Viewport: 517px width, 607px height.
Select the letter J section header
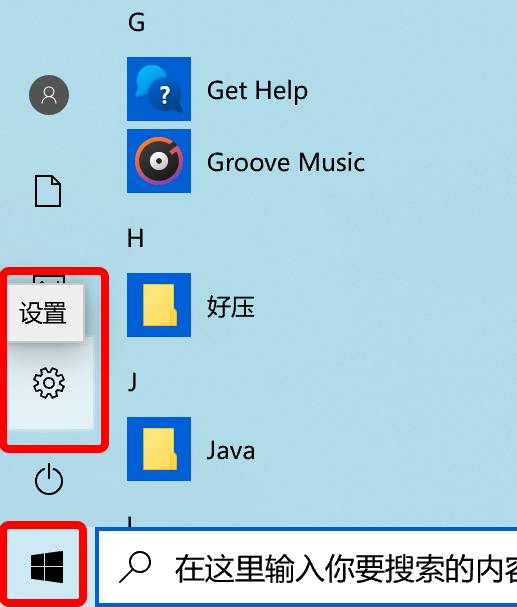coord(132,382)
